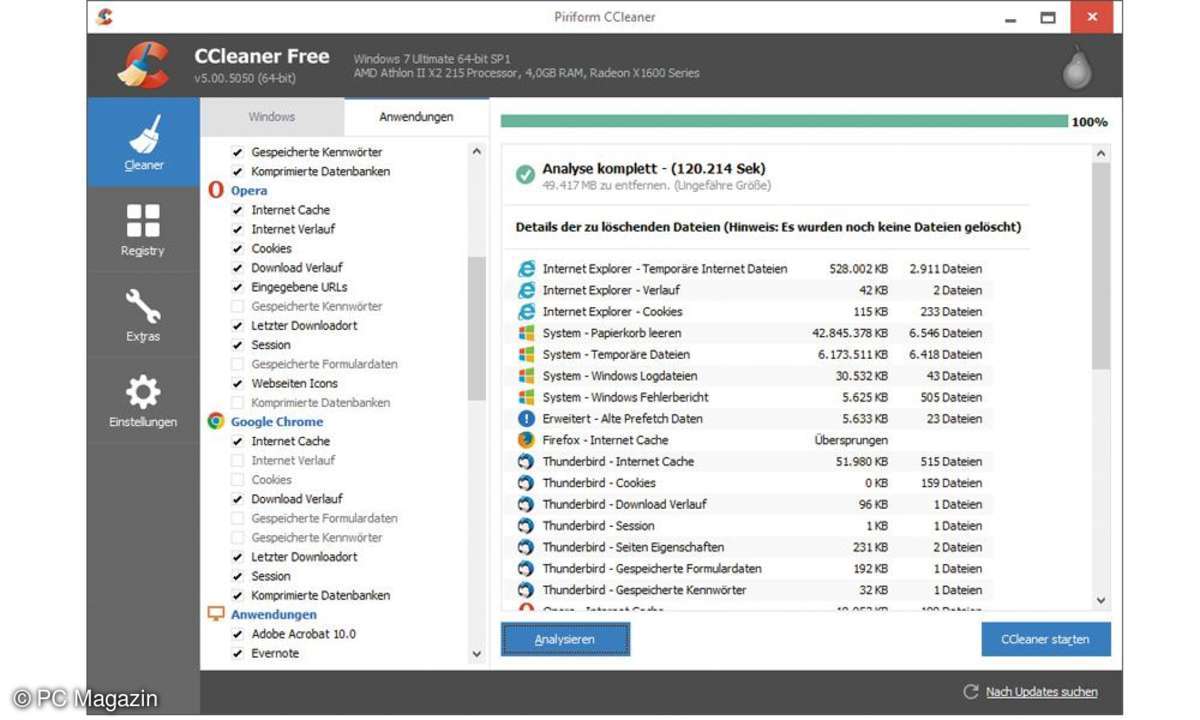Enable Google Chrome Internet Verlauf
This screenshot has width=1200, height=720.
tap(237, 460)
